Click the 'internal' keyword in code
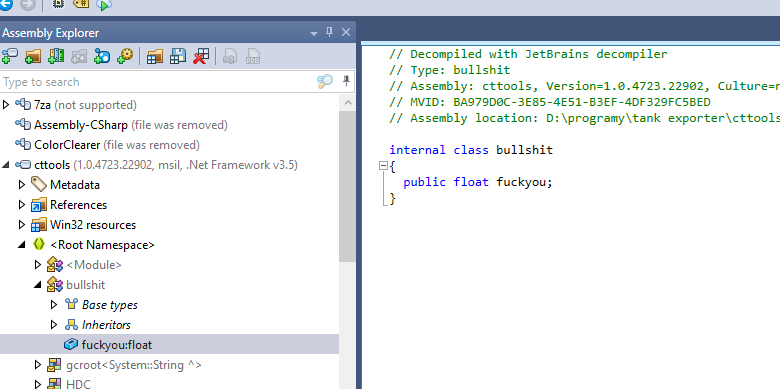This screenshot has width=780, height=389. (417, 150)
